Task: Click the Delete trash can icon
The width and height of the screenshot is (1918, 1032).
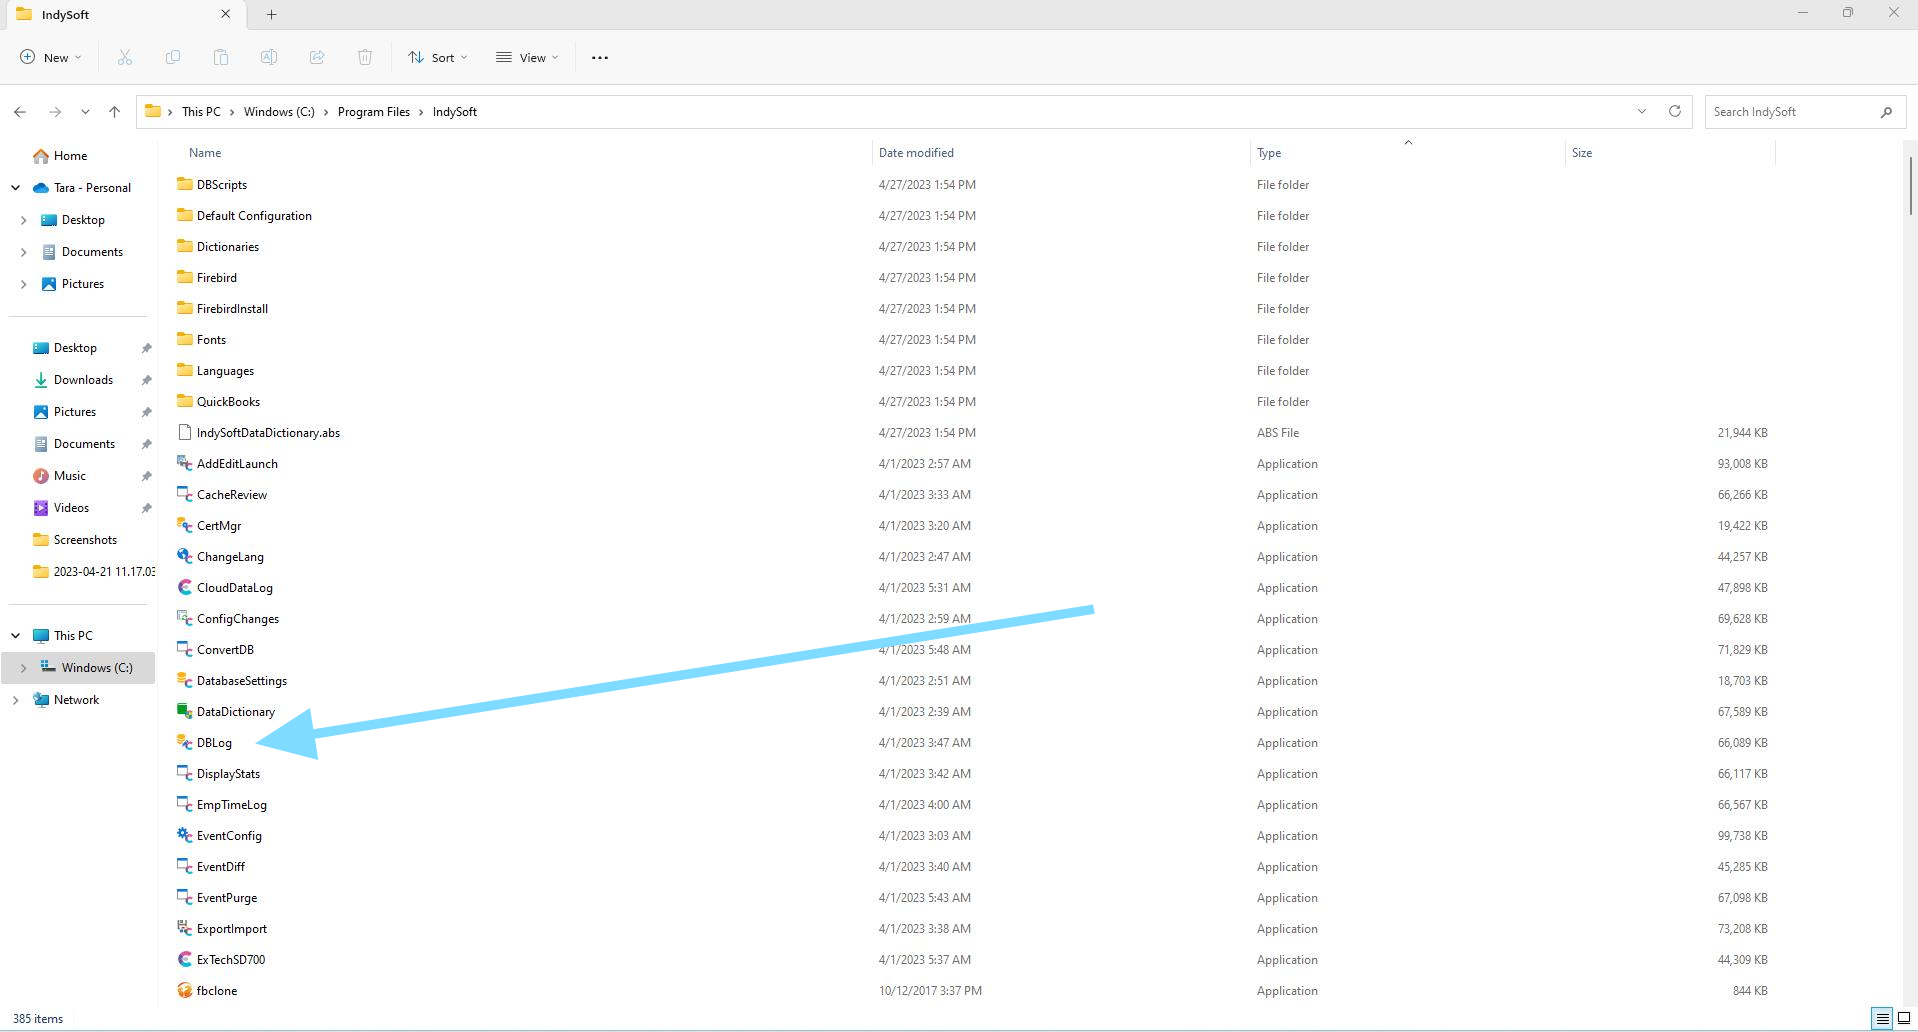Action: (x=365, y=57)
